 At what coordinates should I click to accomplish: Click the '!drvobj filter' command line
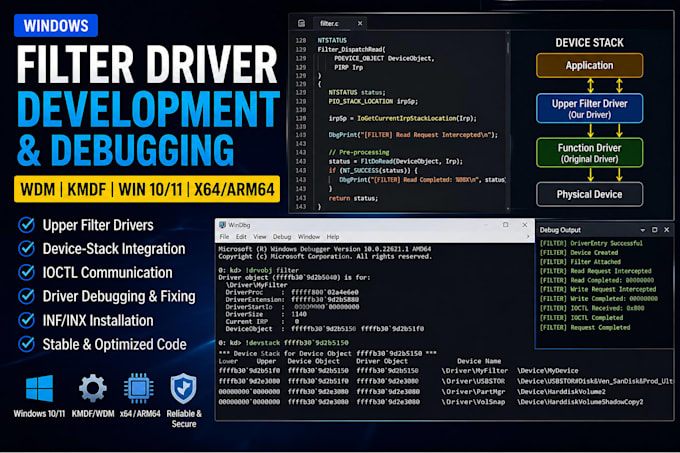258,270
